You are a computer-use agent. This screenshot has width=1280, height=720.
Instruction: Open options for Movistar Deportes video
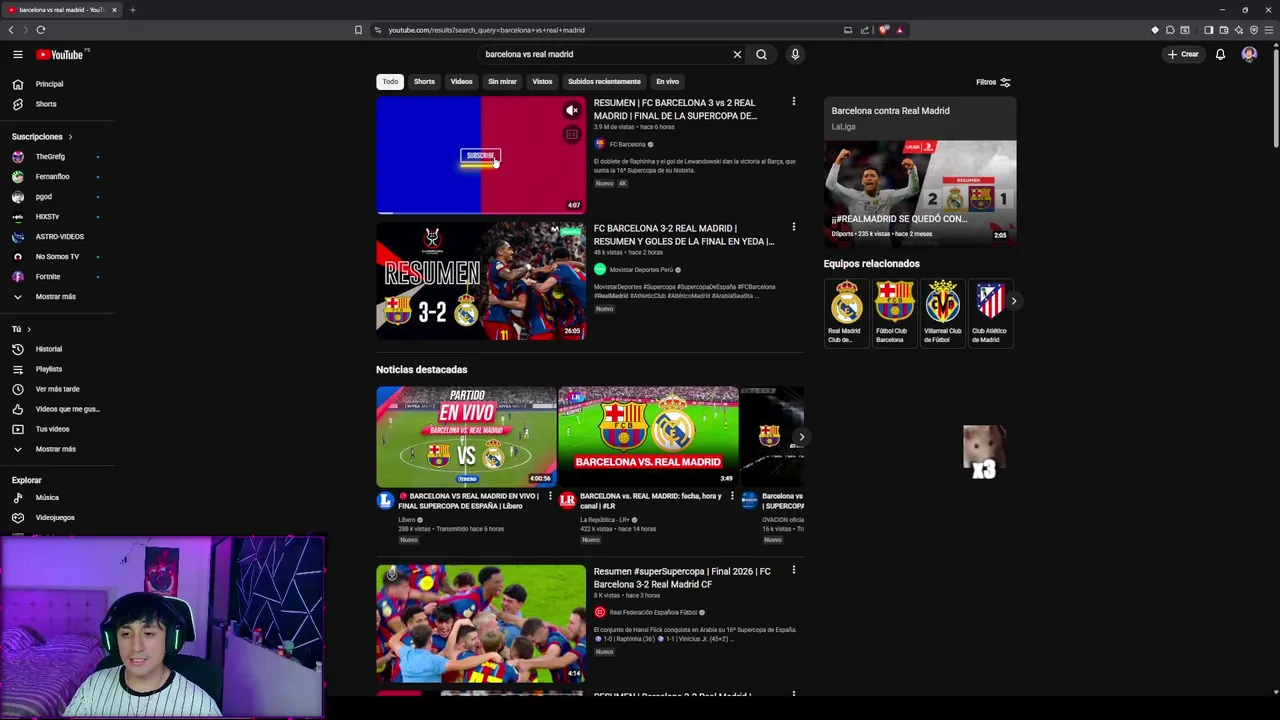coord(794,228)
